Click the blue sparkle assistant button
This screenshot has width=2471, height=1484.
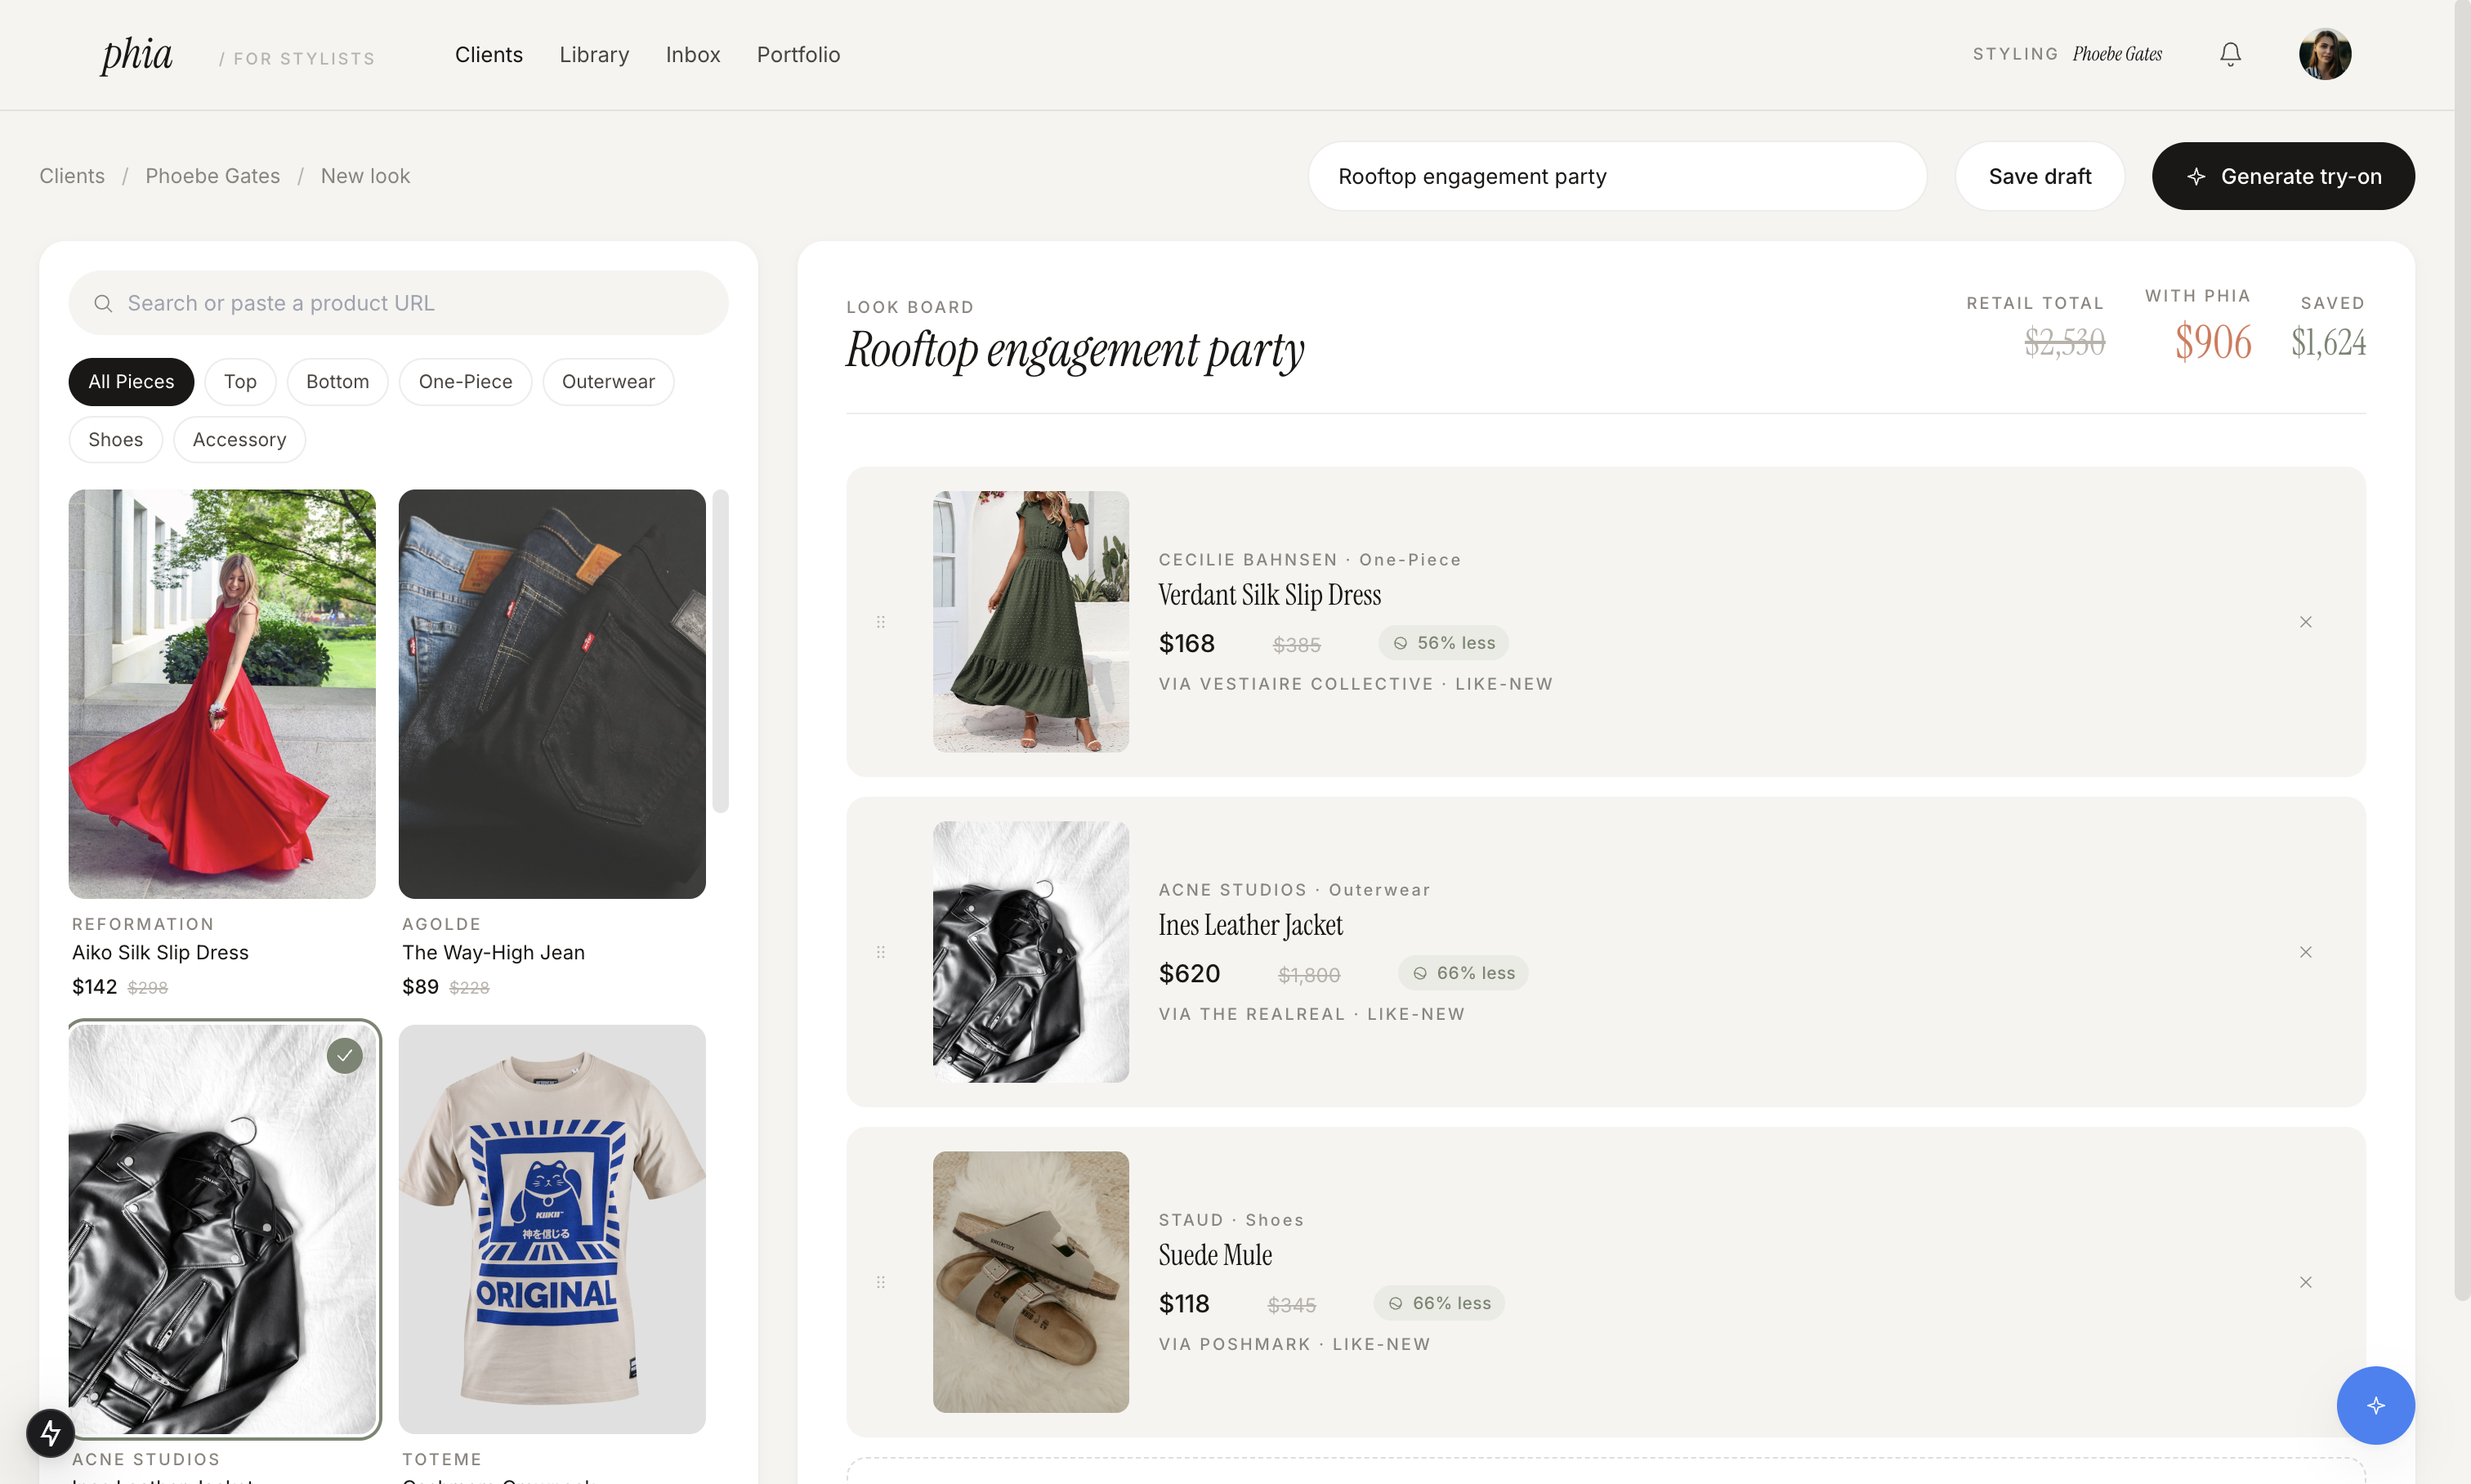click(x=2375, y=1405)
